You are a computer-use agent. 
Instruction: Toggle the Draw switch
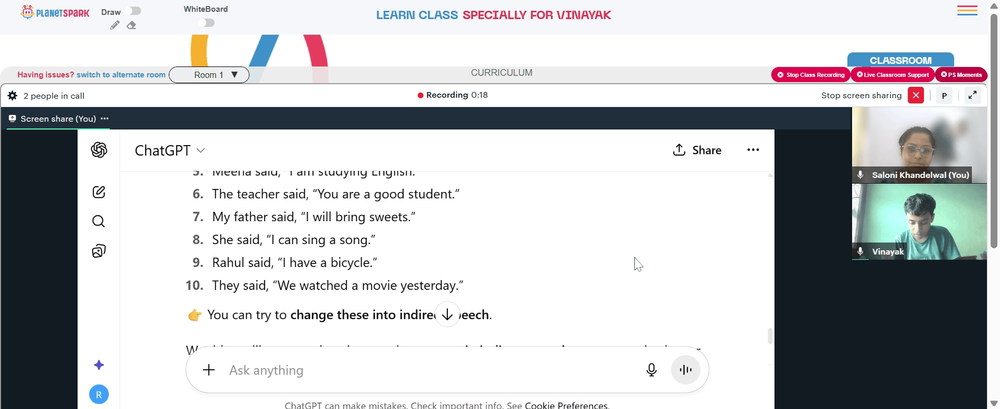coord(134,11)
